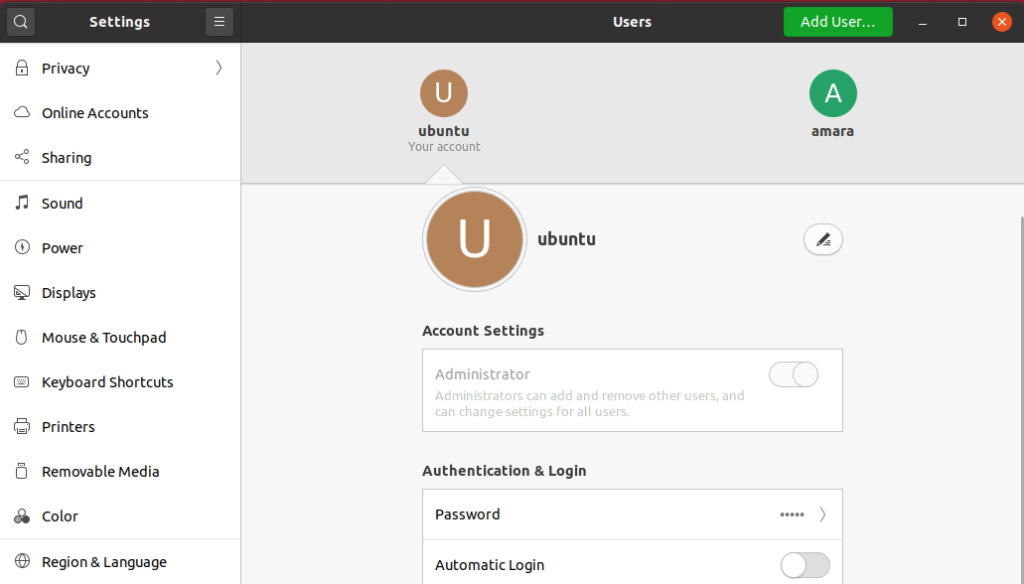
Task: Click the Printers icon in sidebar
Action: (22, 427)
